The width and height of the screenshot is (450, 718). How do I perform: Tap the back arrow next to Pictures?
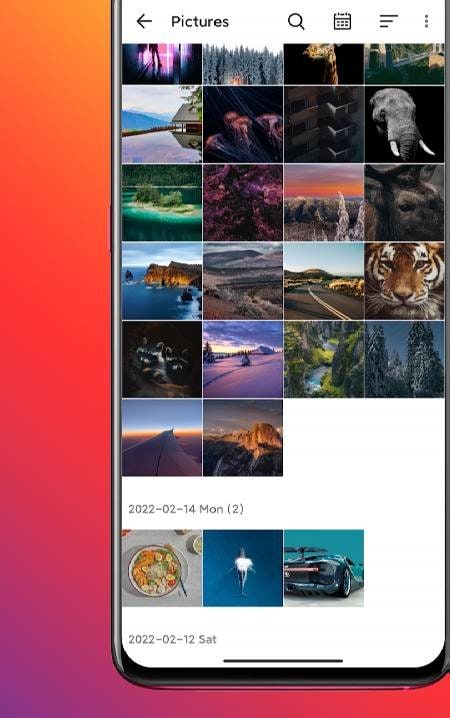(144, 21)
